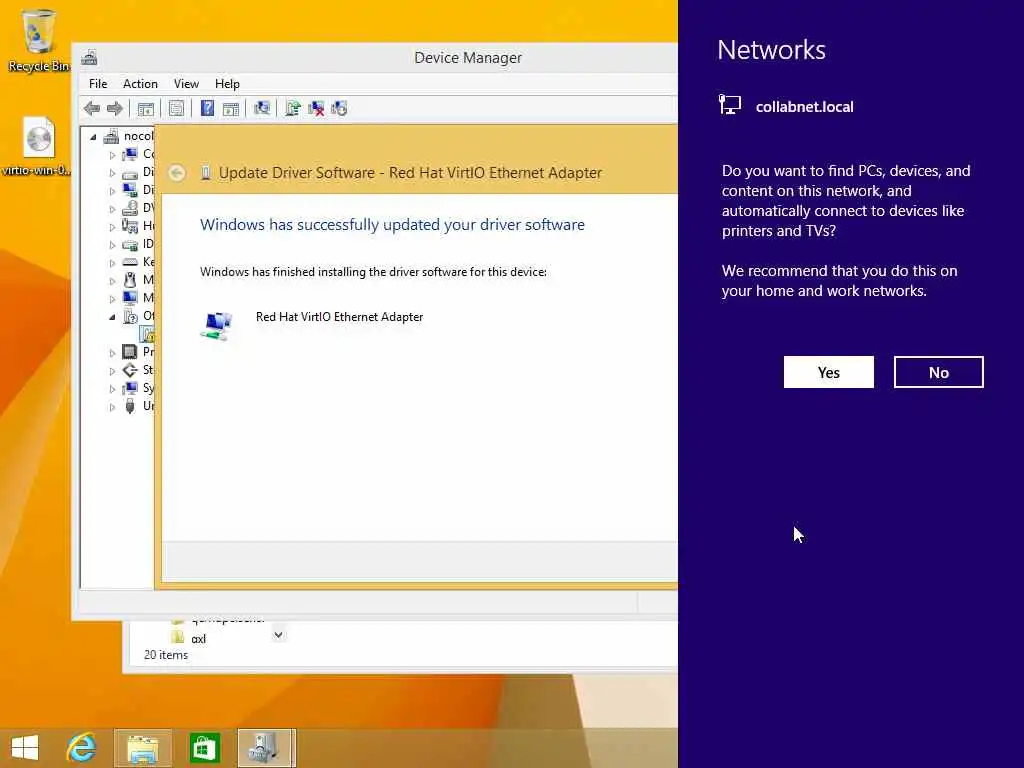Expand the Storage controllers arrow
Screen dimensions: 1024x768
[112, 371]
